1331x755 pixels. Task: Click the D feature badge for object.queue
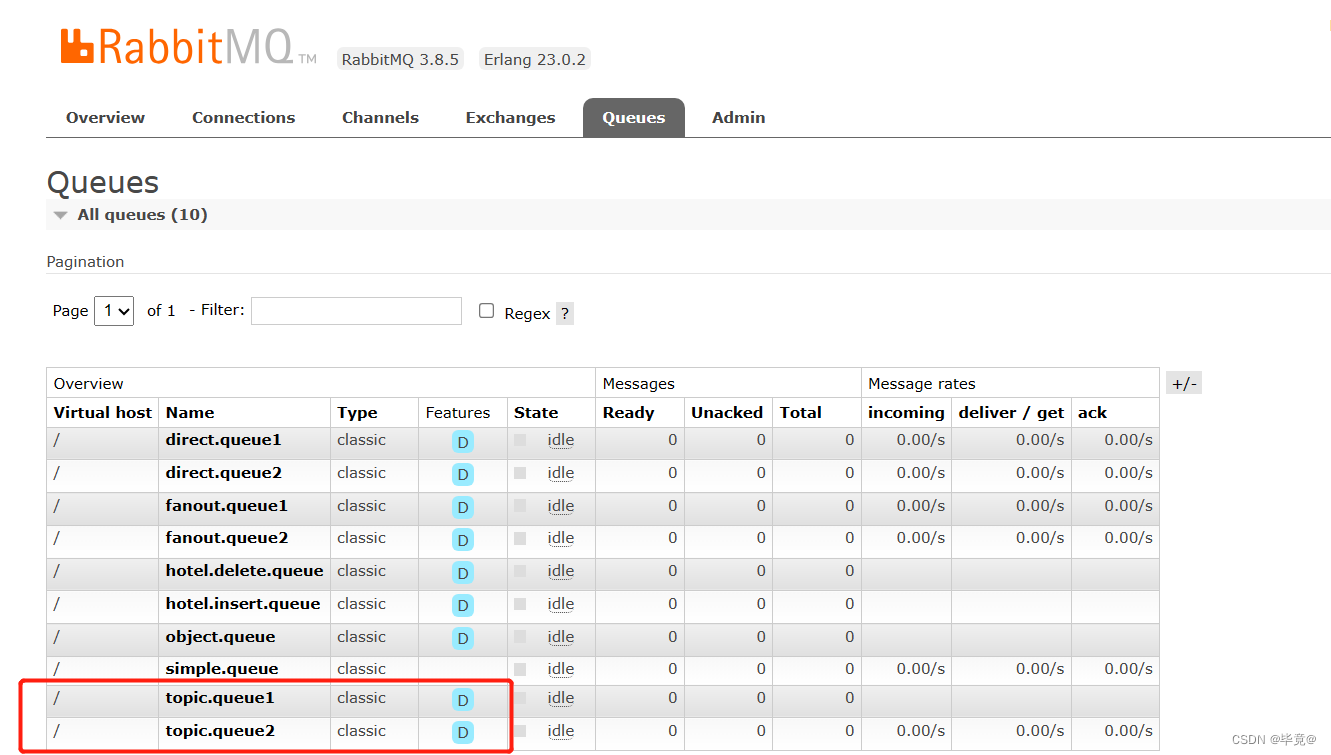[x=463, y=639]
